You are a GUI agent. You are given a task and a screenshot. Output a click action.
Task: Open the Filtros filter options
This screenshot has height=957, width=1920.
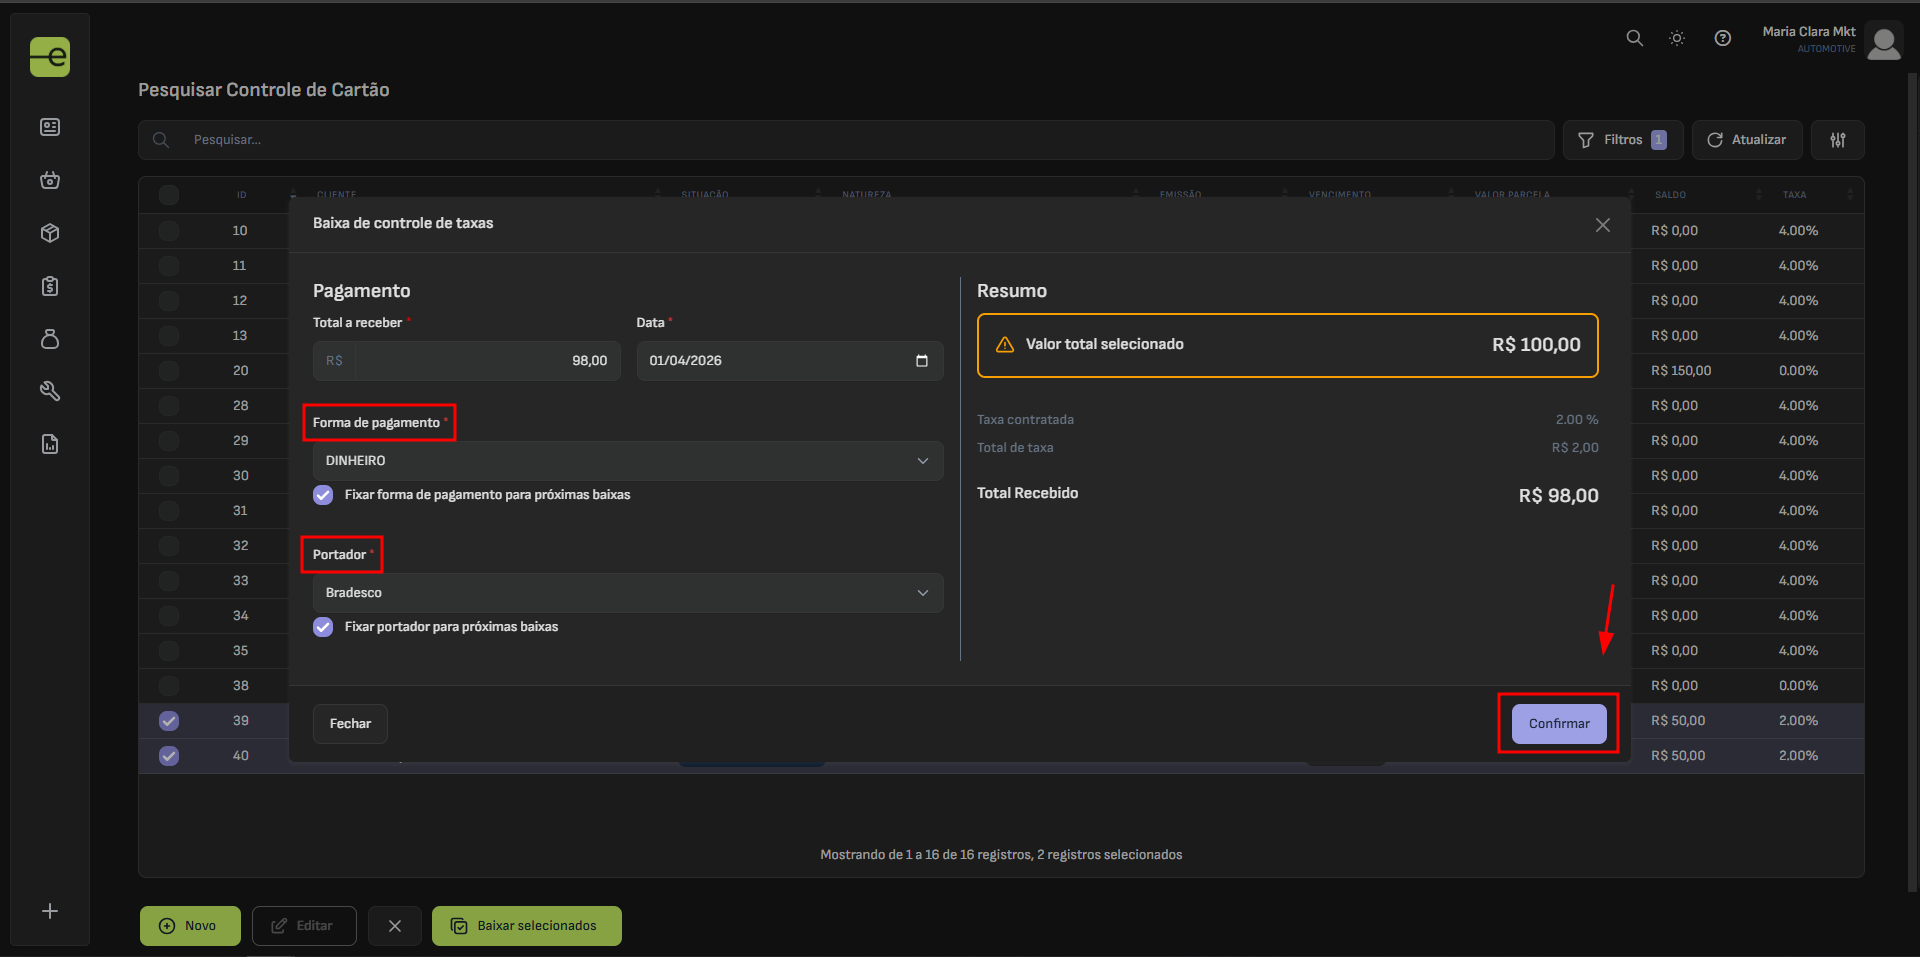(1622, 140)
